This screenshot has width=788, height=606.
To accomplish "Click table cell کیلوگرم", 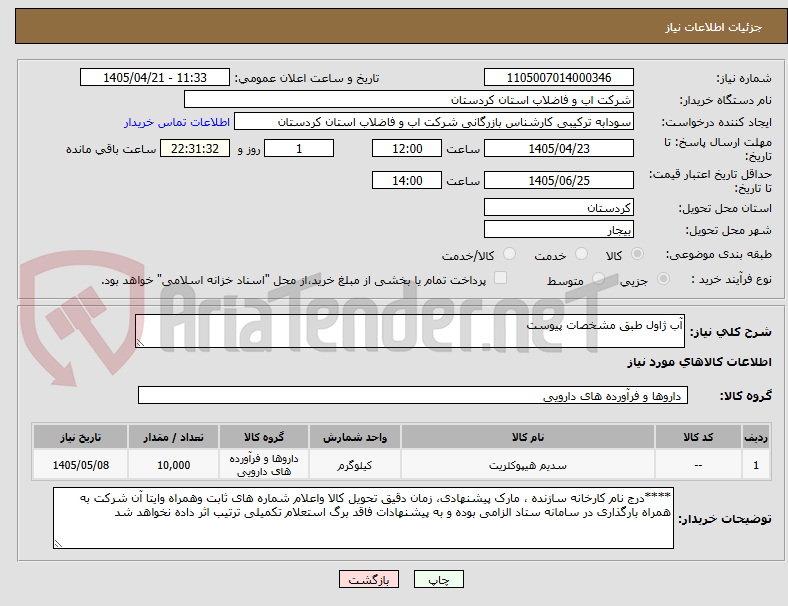I will point(355,465).
